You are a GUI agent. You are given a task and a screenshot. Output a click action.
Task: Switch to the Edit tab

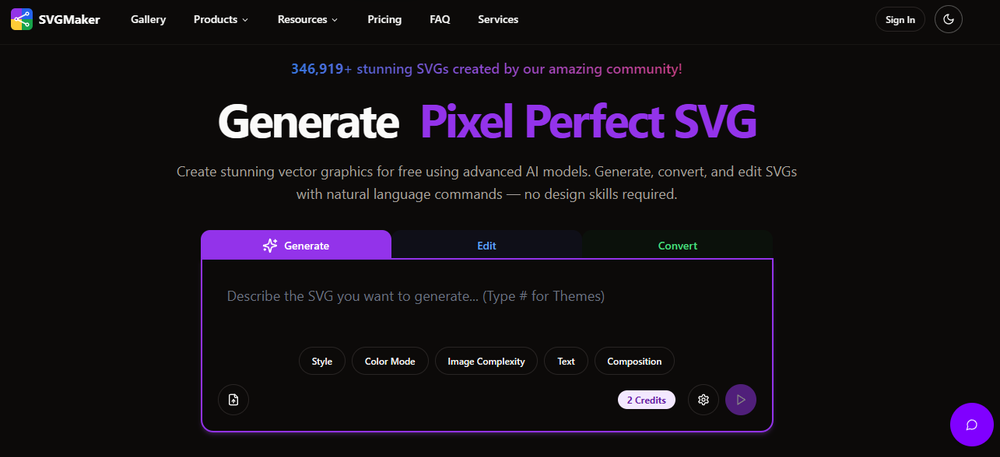pos(486,245)
